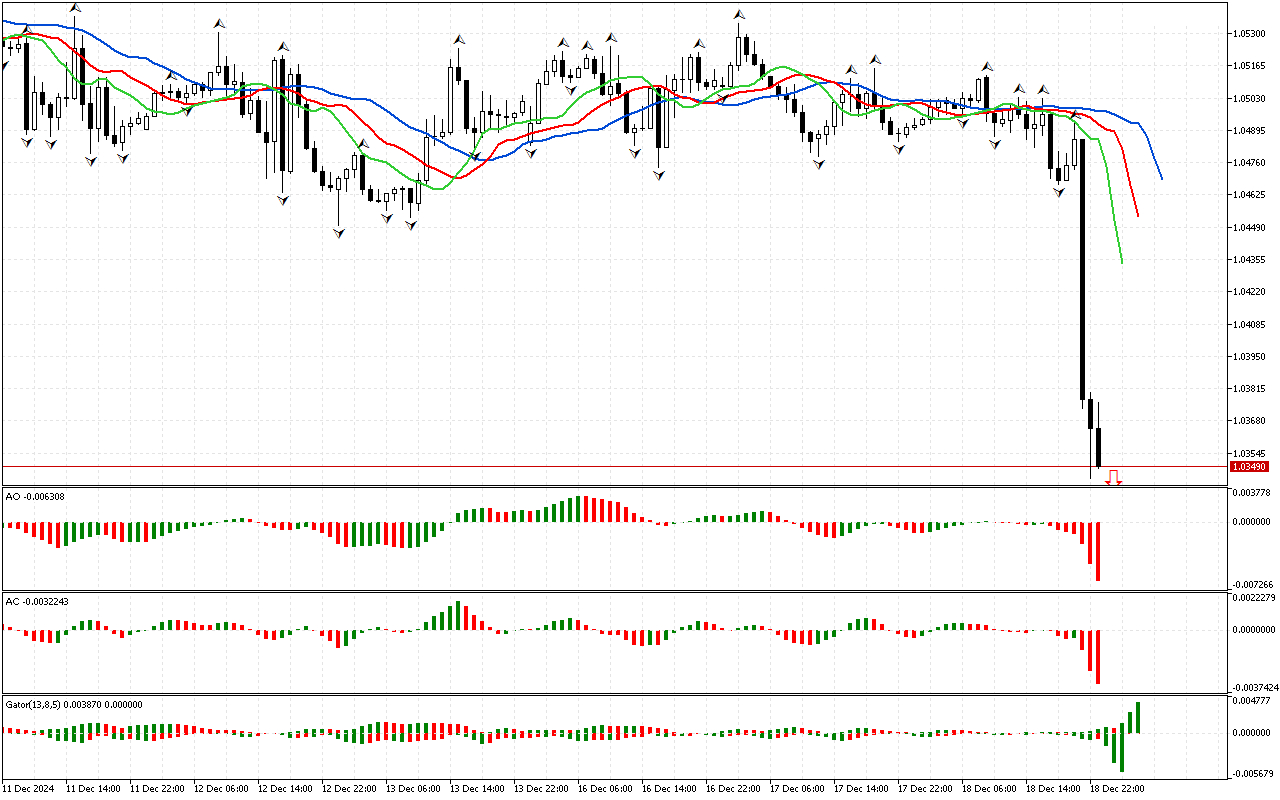Click the AC scale zero level 0.0000000

(1255, 630)
